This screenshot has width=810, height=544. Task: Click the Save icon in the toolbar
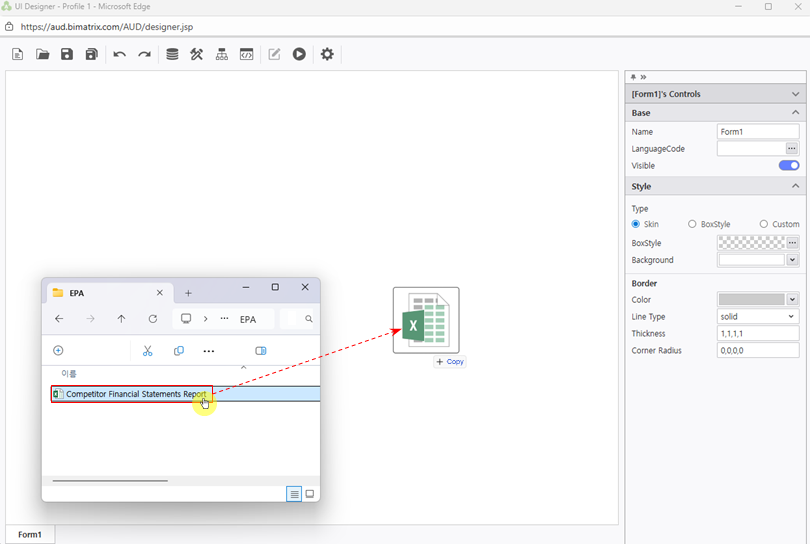point(67,54)
